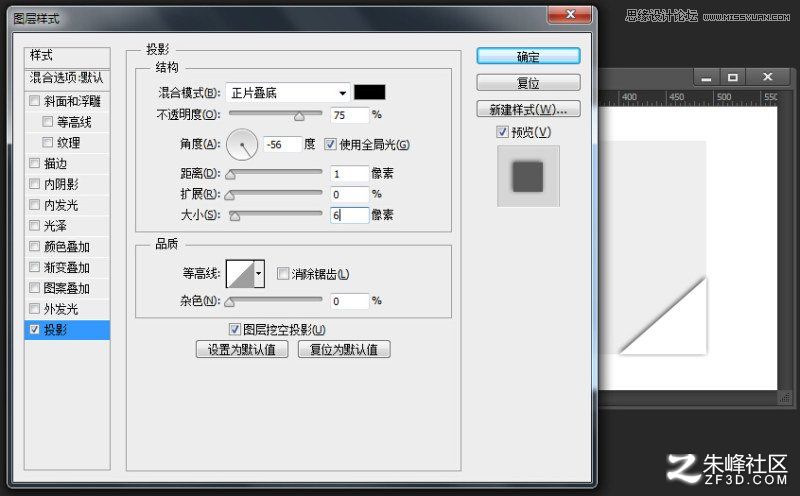Uncheck the 投影 style checkbox
Viewport: 800px width, 496px height.
(x=34, y=329)
